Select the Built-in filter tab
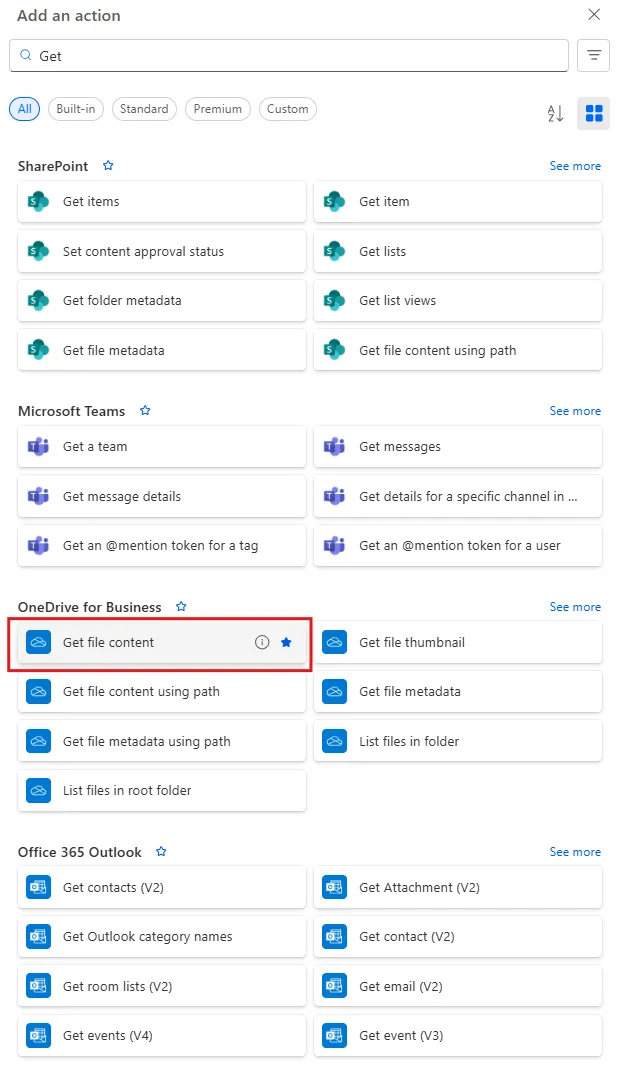This screenshot has width=623, height=1079. (76, 109)
